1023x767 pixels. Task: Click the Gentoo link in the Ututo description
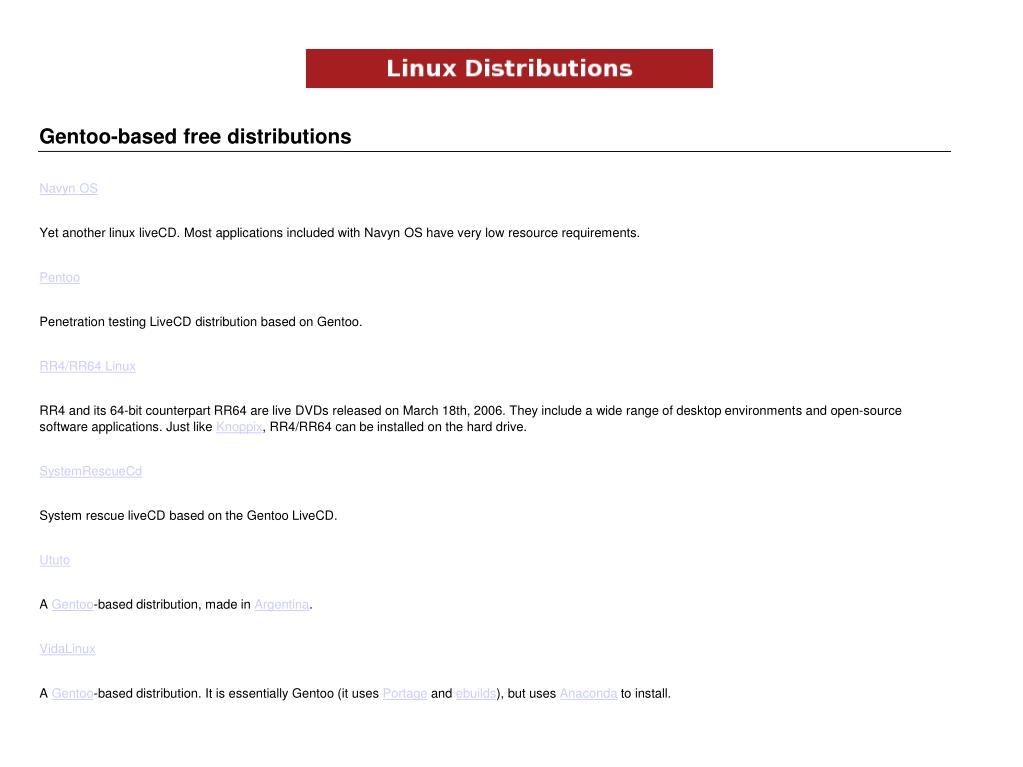point(72,605)
